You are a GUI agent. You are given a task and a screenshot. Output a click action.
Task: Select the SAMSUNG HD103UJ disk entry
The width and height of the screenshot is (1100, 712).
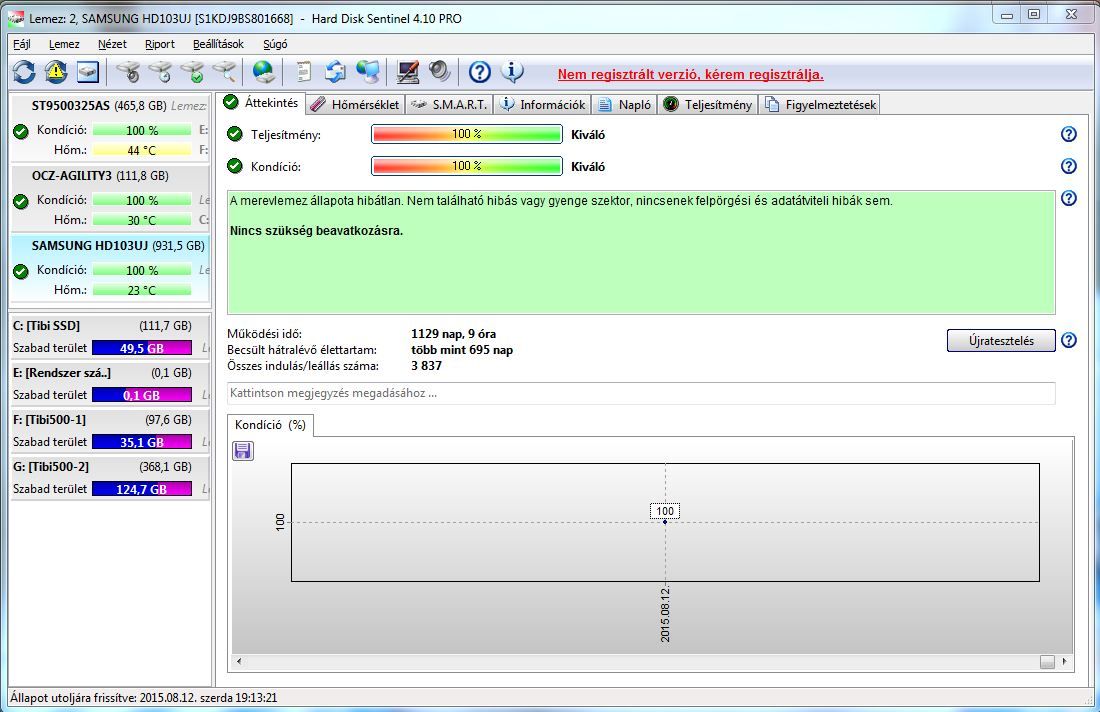coord(110,268)
